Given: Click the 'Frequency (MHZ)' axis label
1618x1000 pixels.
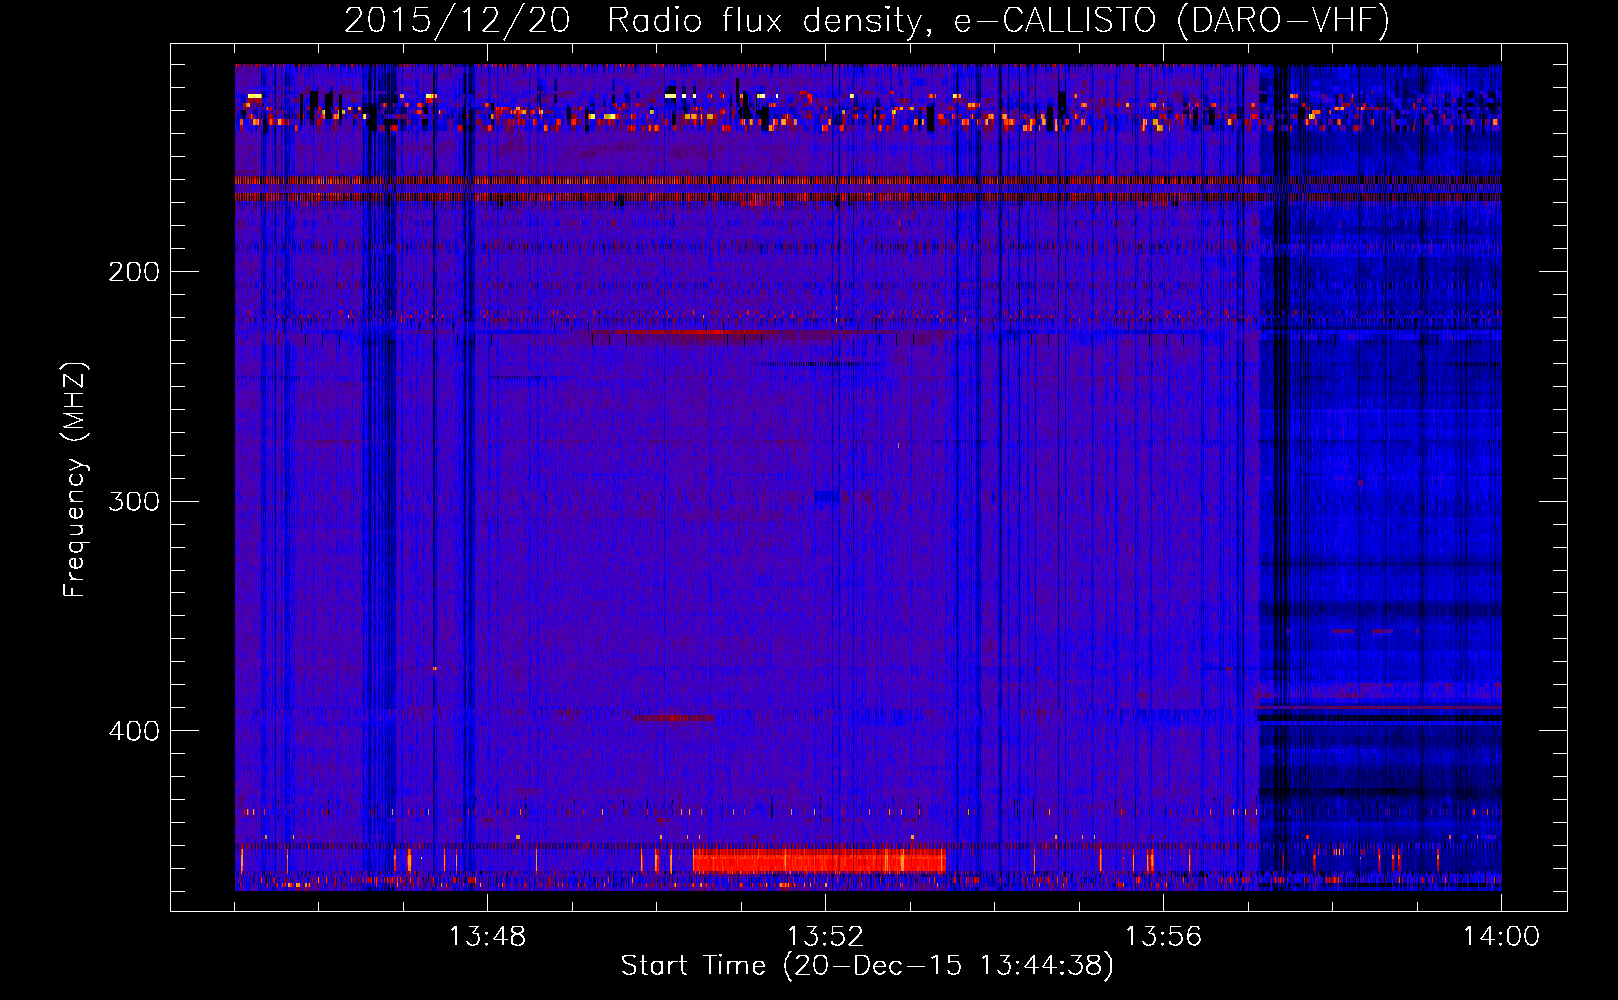Looking at the screenshot, I should click(x=76, y=480).
